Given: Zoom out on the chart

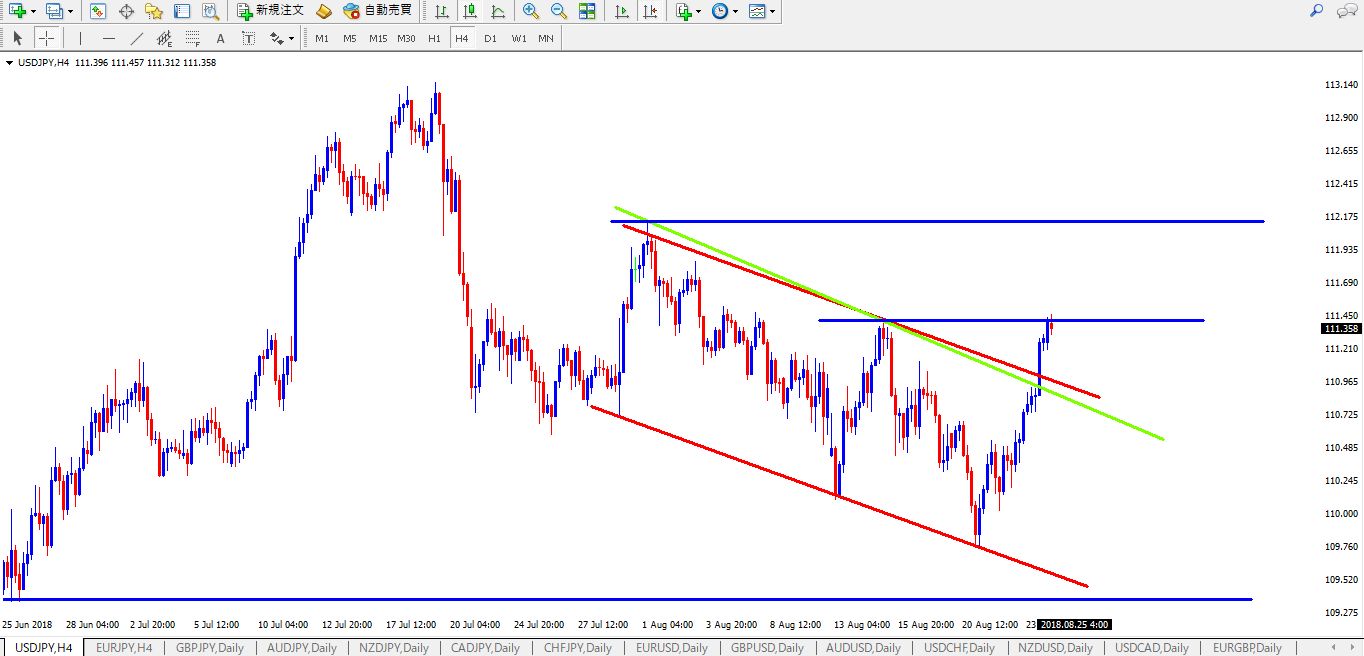Looking at the screenshot, I should coord(559,11).
